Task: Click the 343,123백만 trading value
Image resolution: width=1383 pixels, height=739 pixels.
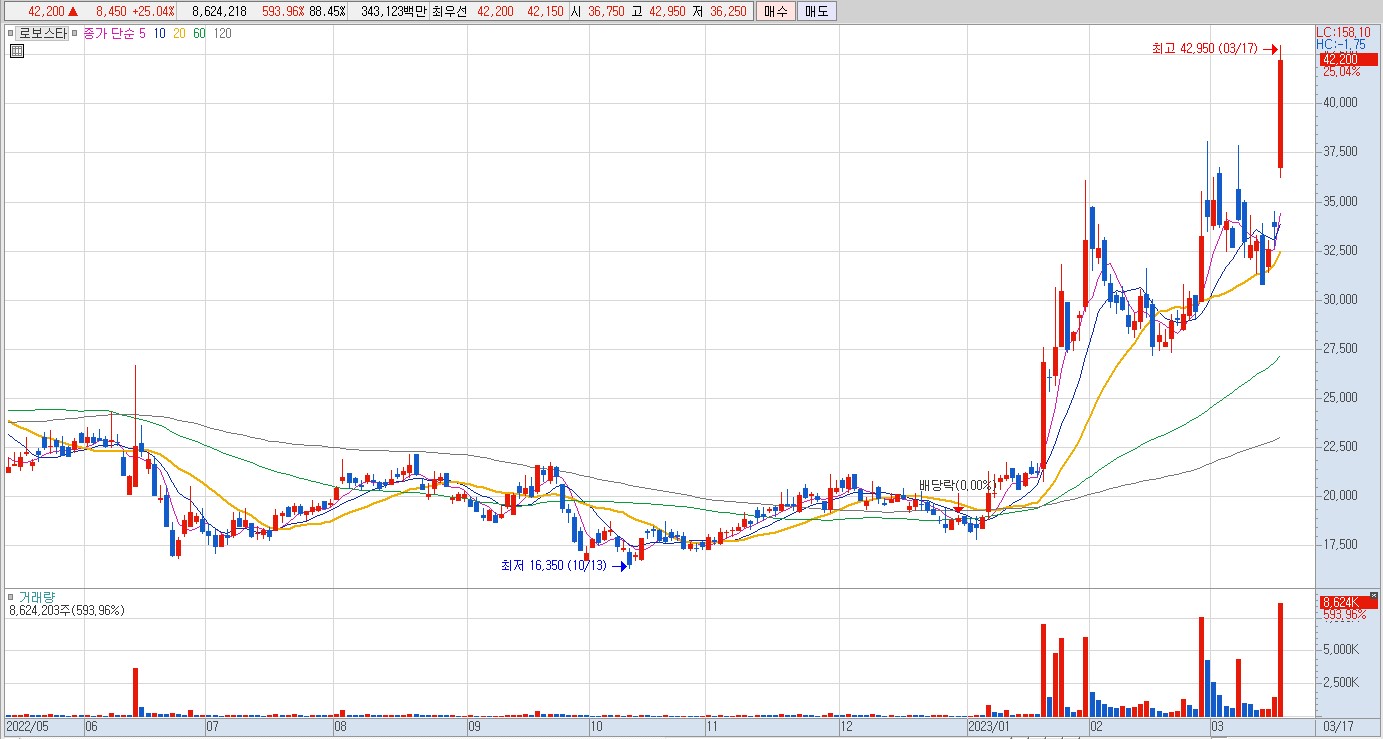Action: (393, 11)
